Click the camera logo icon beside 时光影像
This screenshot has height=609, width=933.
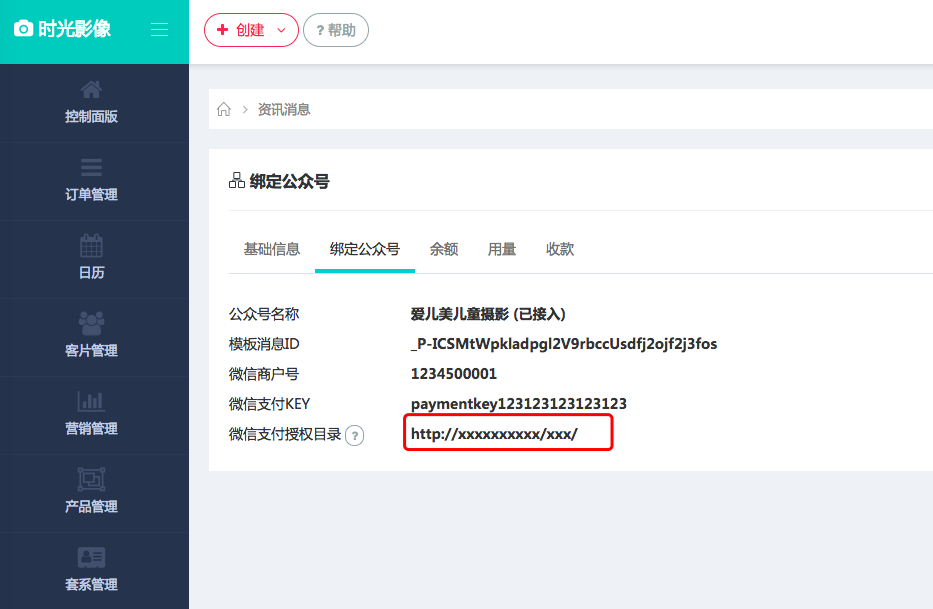coord(23,29)
